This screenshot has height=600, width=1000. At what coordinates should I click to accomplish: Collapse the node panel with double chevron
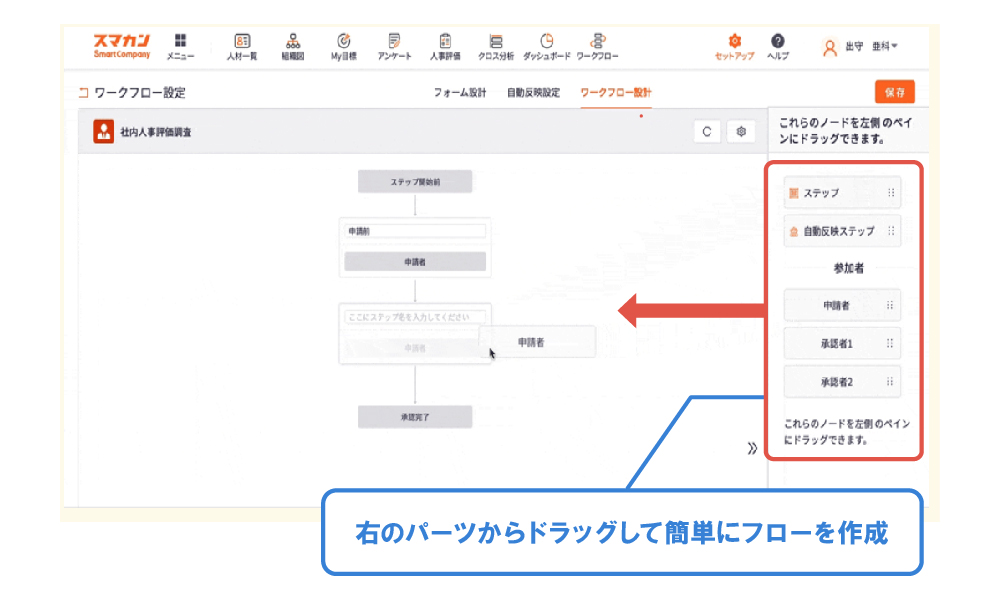(x=752, y=448)
